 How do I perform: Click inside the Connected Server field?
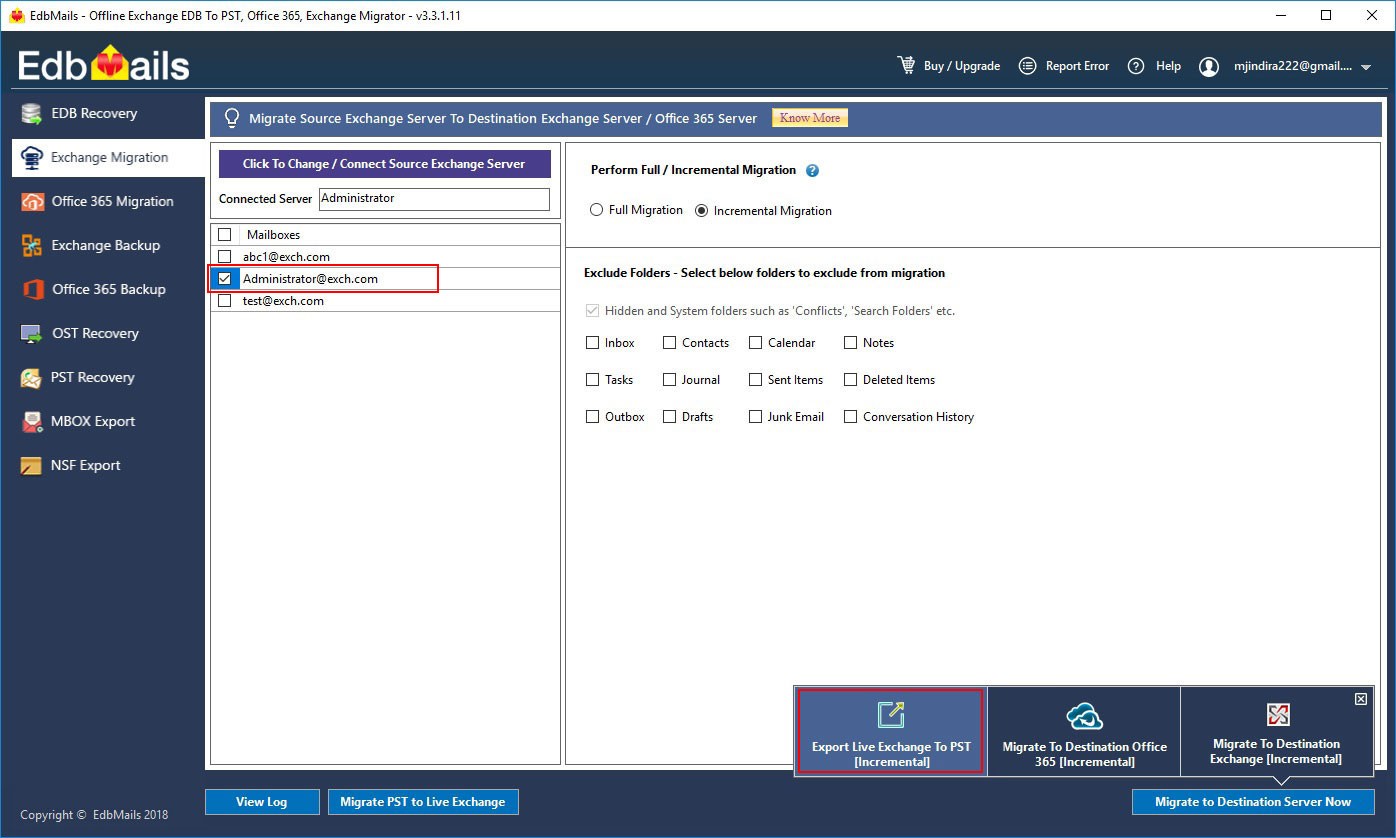(x=434, y=199)
